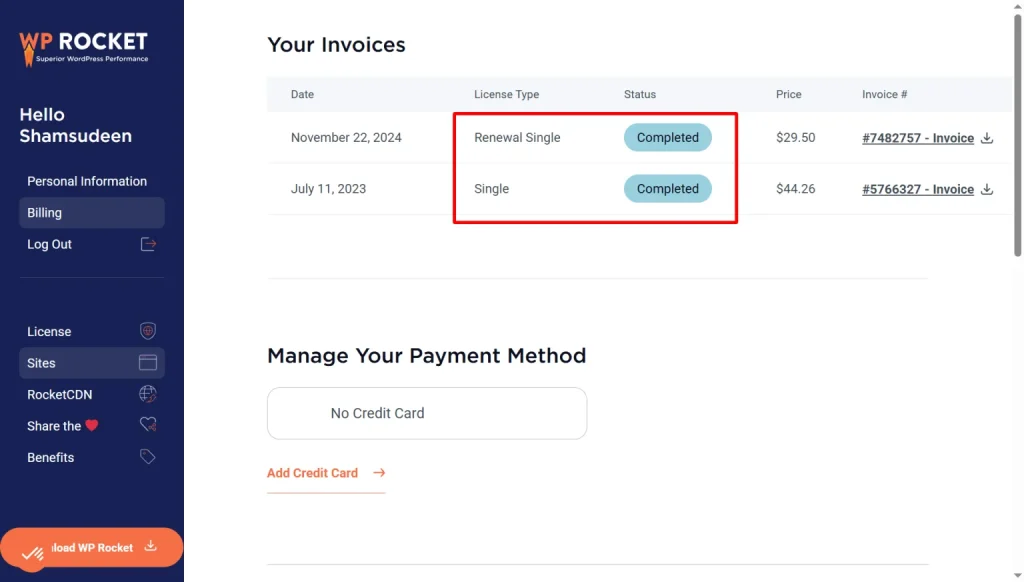Open invoice #7482757 details
Viewport: 1024px width, 582px height.
919,138
